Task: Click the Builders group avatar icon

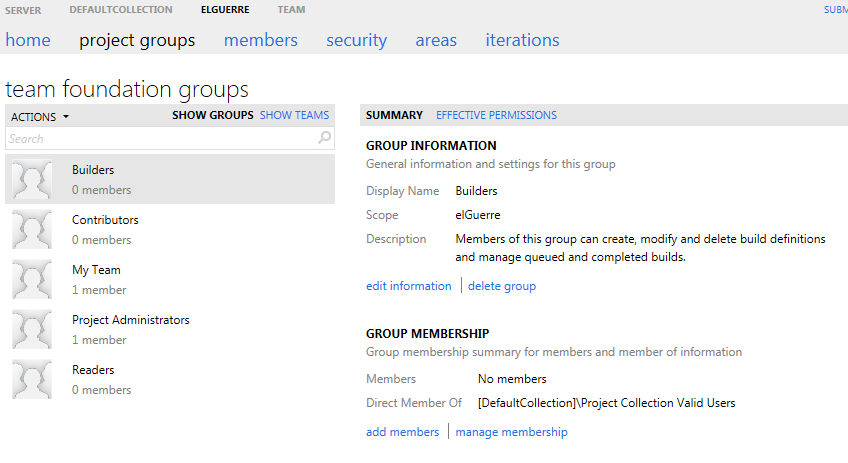Action: pos(31,180)
